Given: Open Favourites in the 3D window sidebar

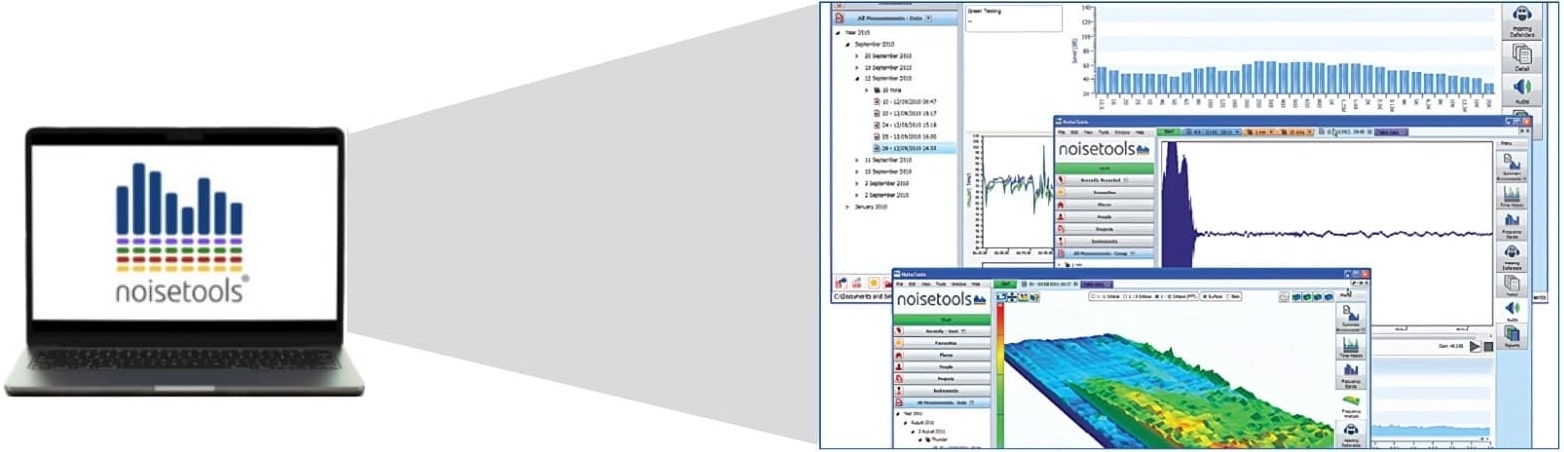Looking at the screenshot, I should tap(942, 343).
